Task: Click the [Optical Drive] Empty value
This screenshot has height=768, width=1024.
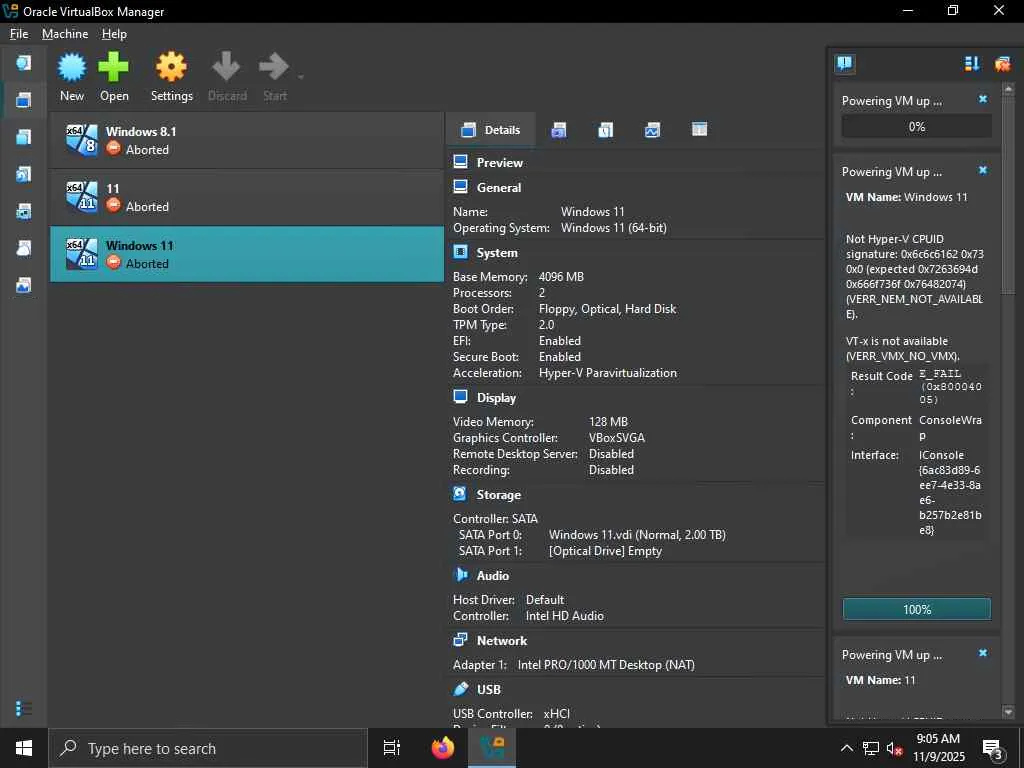Action: [x=605, y=551]
